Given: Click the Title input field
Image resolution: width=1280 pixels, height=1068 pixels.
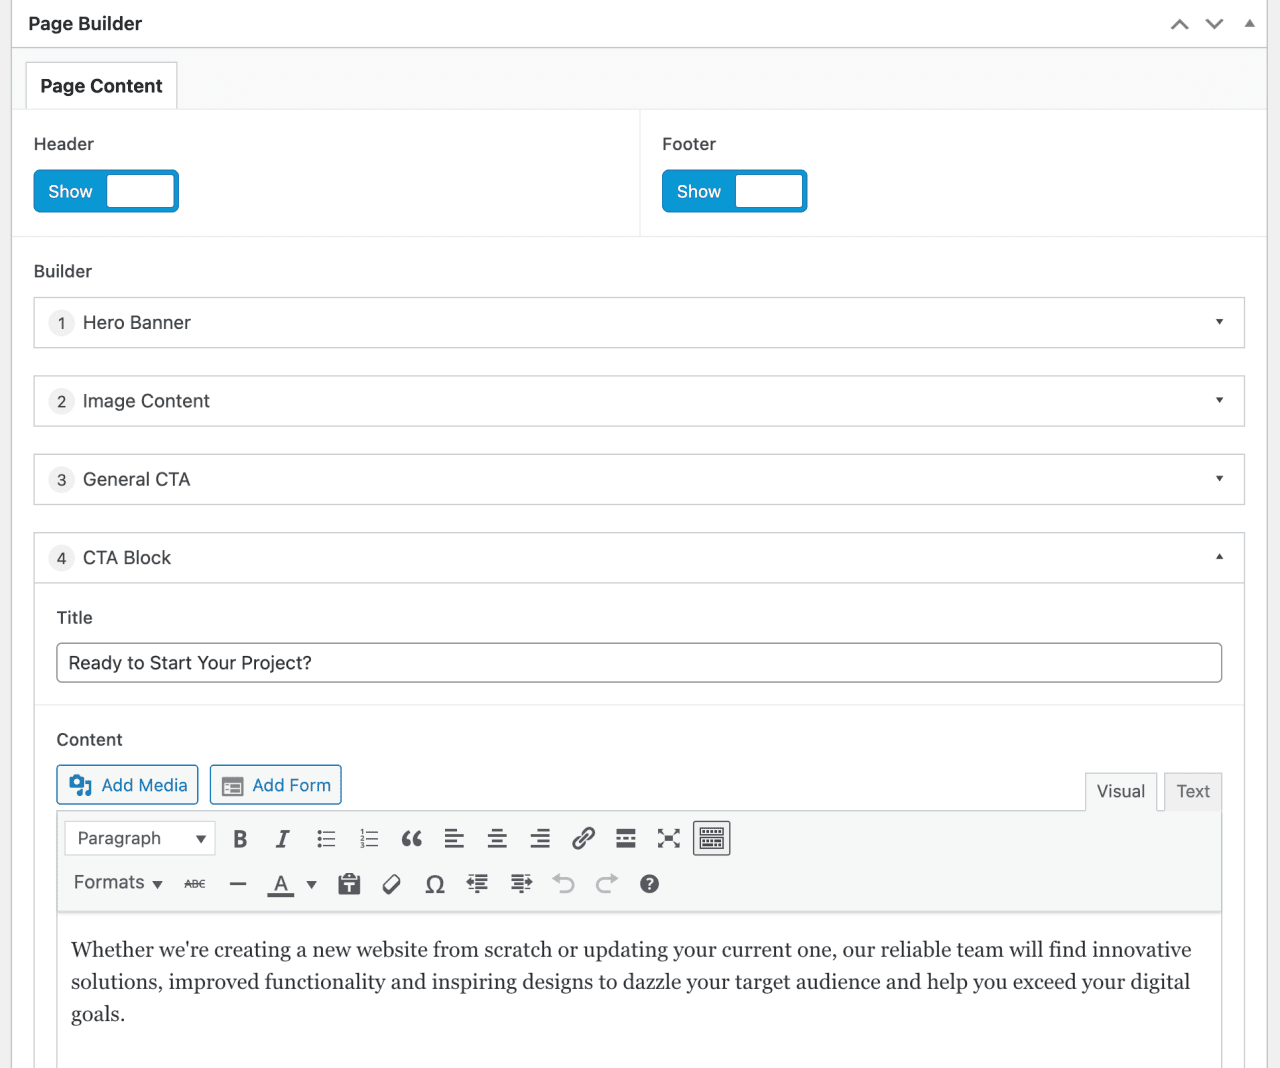Looking at the screenshot, I should pyautogui.click(x=638, y=663).
